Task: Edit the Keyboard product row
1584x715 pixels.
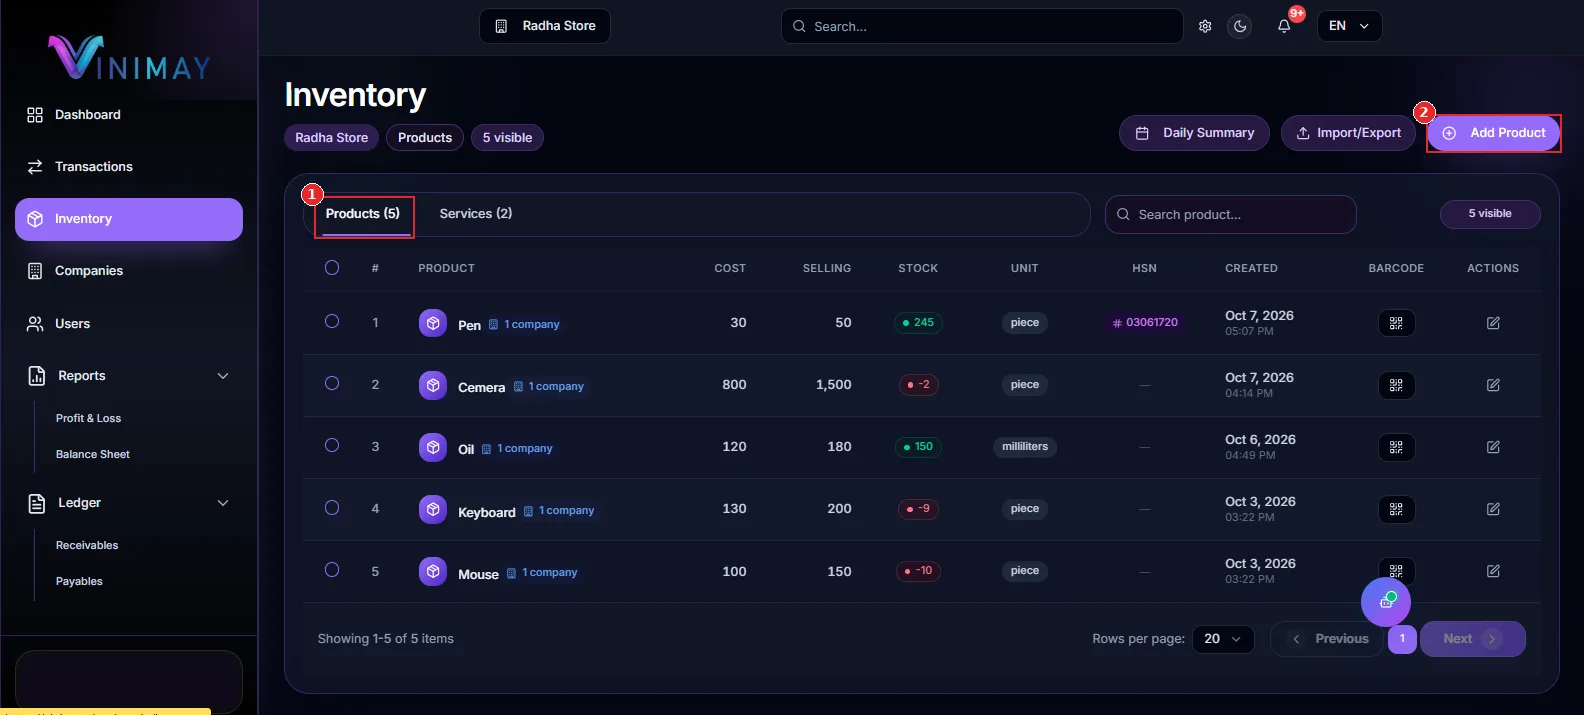Action: coord(1493,509)
